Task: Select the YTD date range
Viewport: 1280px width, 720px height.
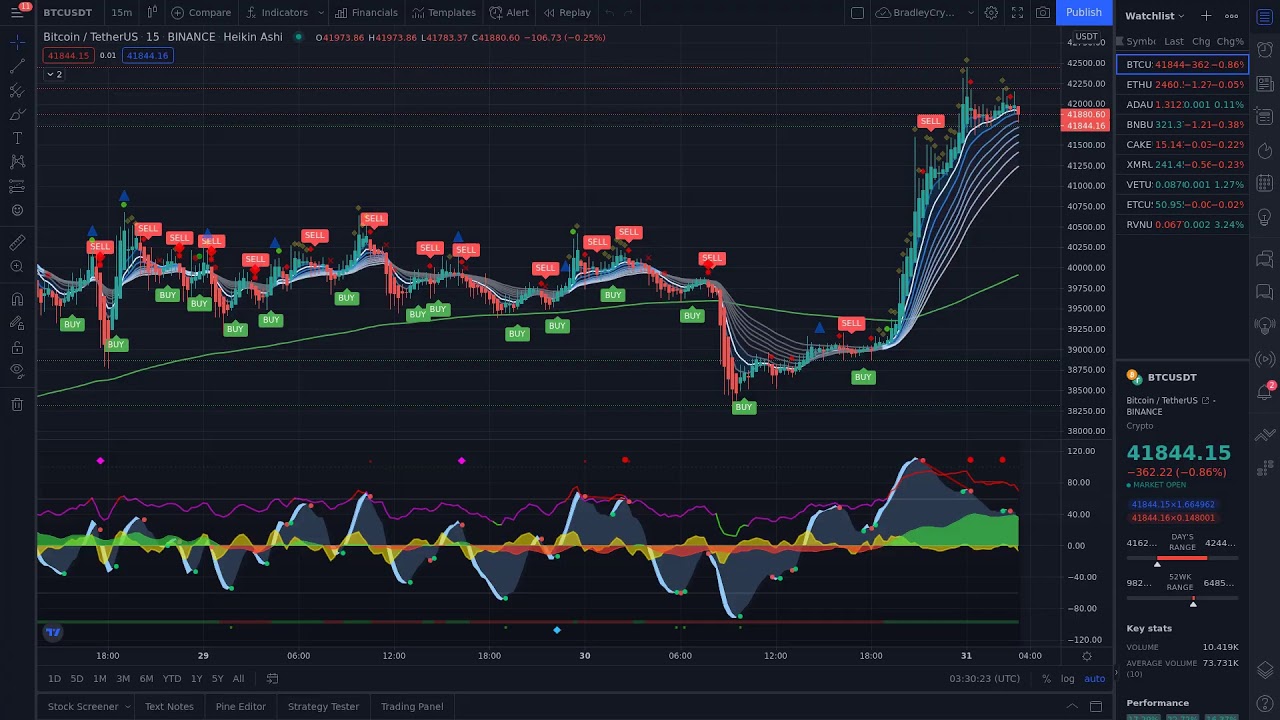Action: tap(172, 678)
